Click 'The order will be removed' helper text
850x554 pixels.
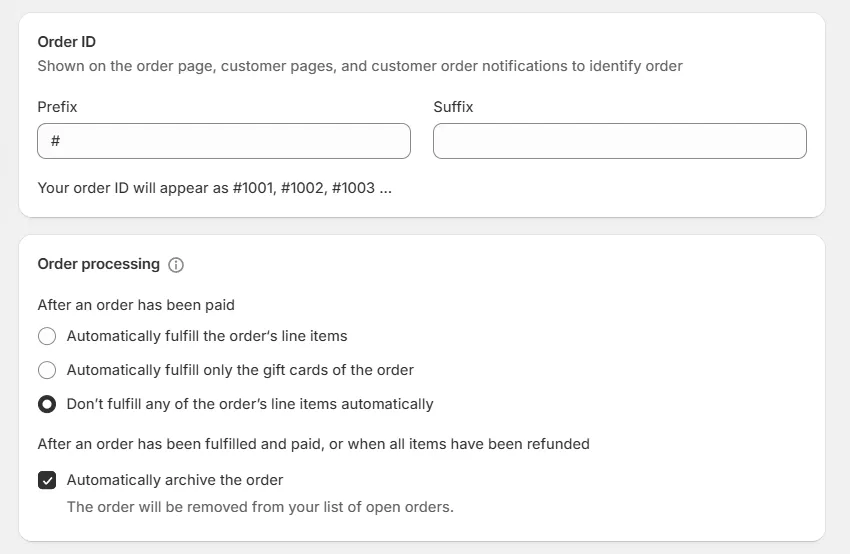tap(260, 507)
